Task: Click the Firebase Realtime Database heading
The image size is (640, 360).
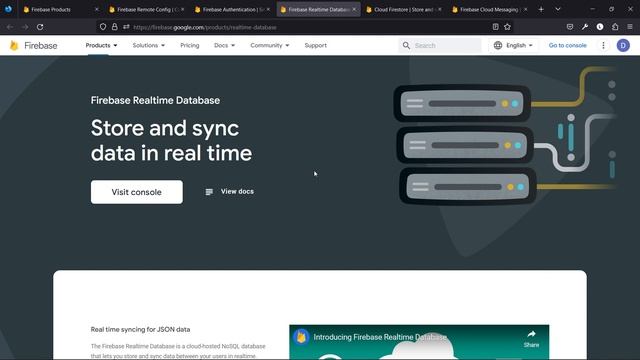Action: pos(155,100)
